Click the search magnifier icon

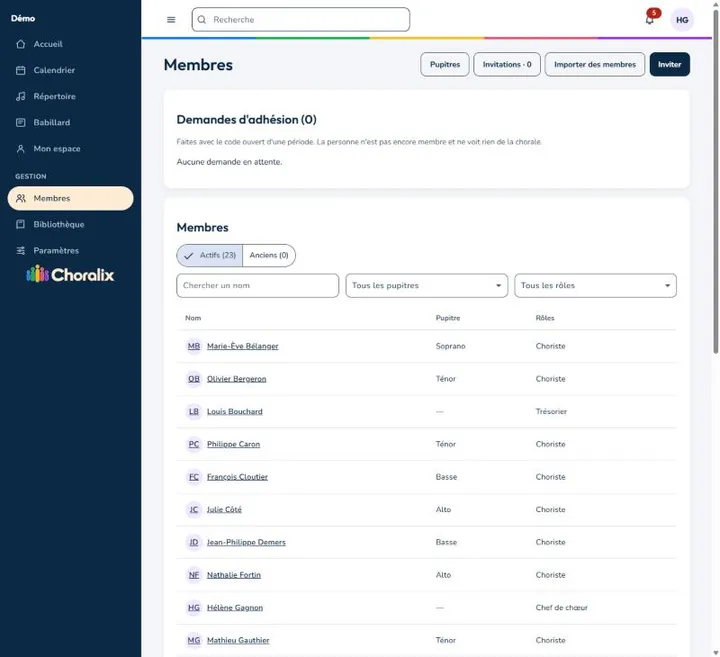202,20
